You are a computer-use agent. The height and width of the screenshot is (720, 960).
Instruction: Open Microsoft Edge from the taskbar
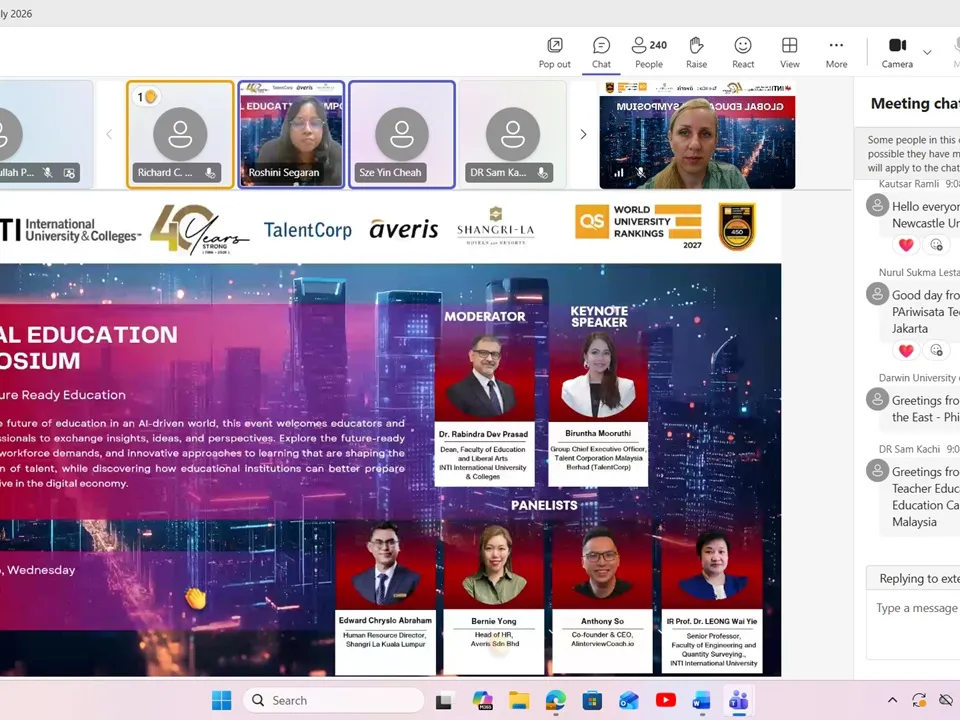pos(555,700)
